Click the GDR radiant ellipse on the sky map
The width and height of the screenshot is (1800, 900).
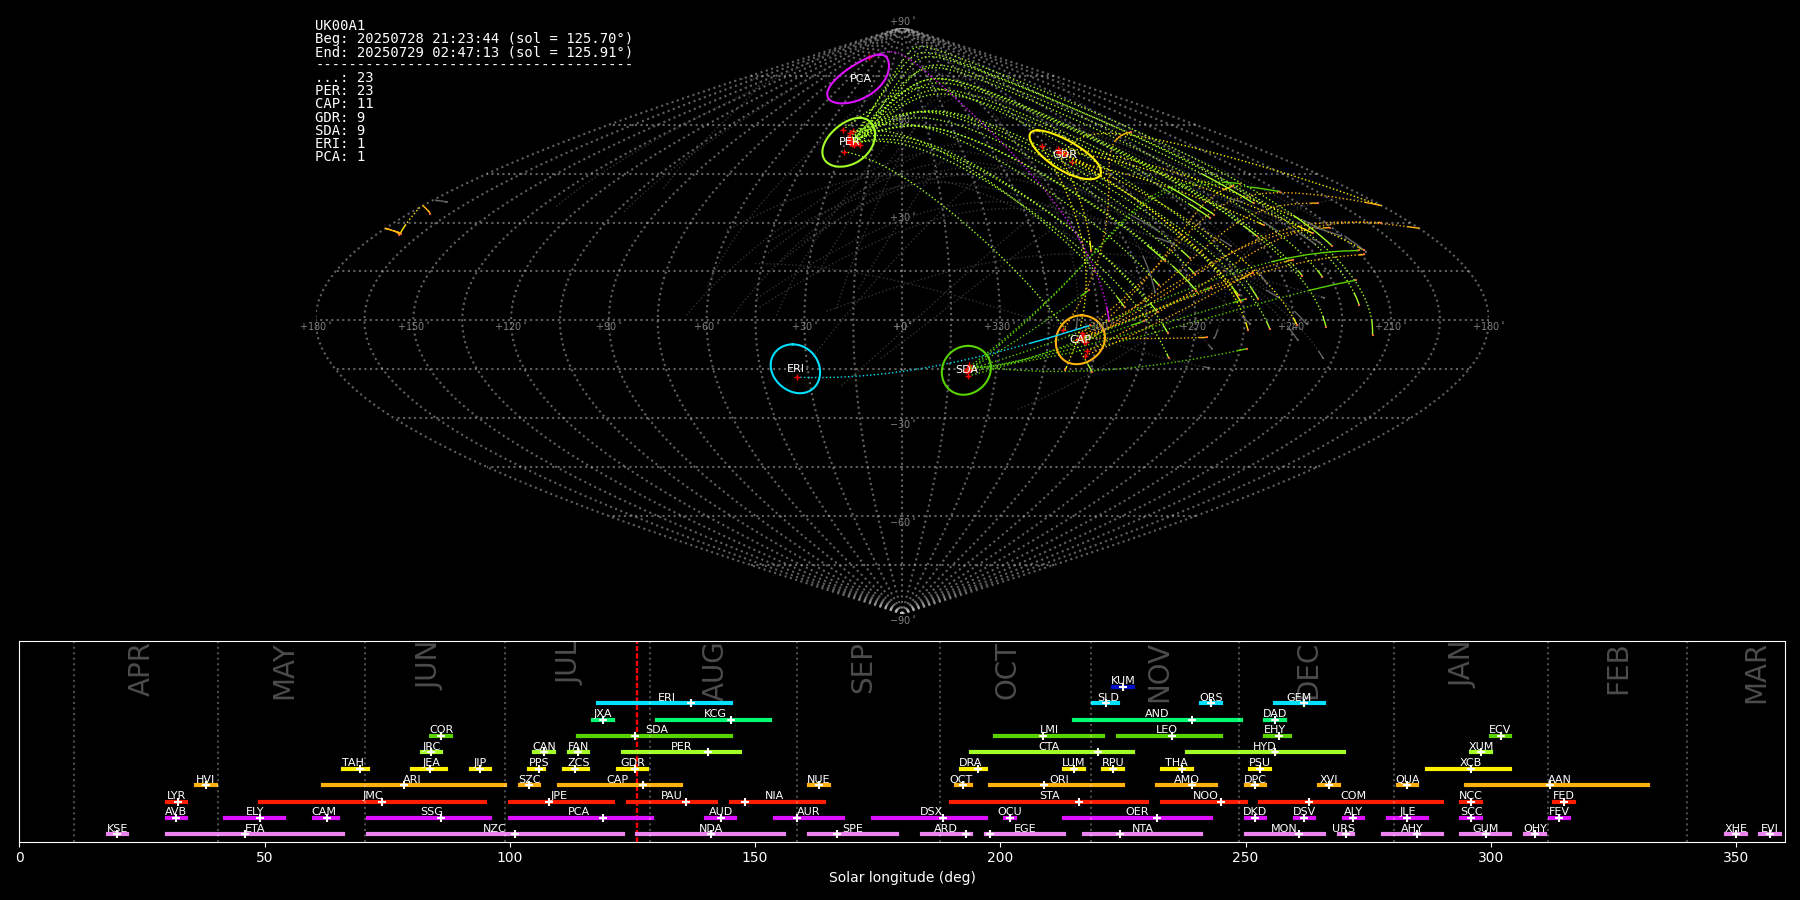(x=1065, y=155)
